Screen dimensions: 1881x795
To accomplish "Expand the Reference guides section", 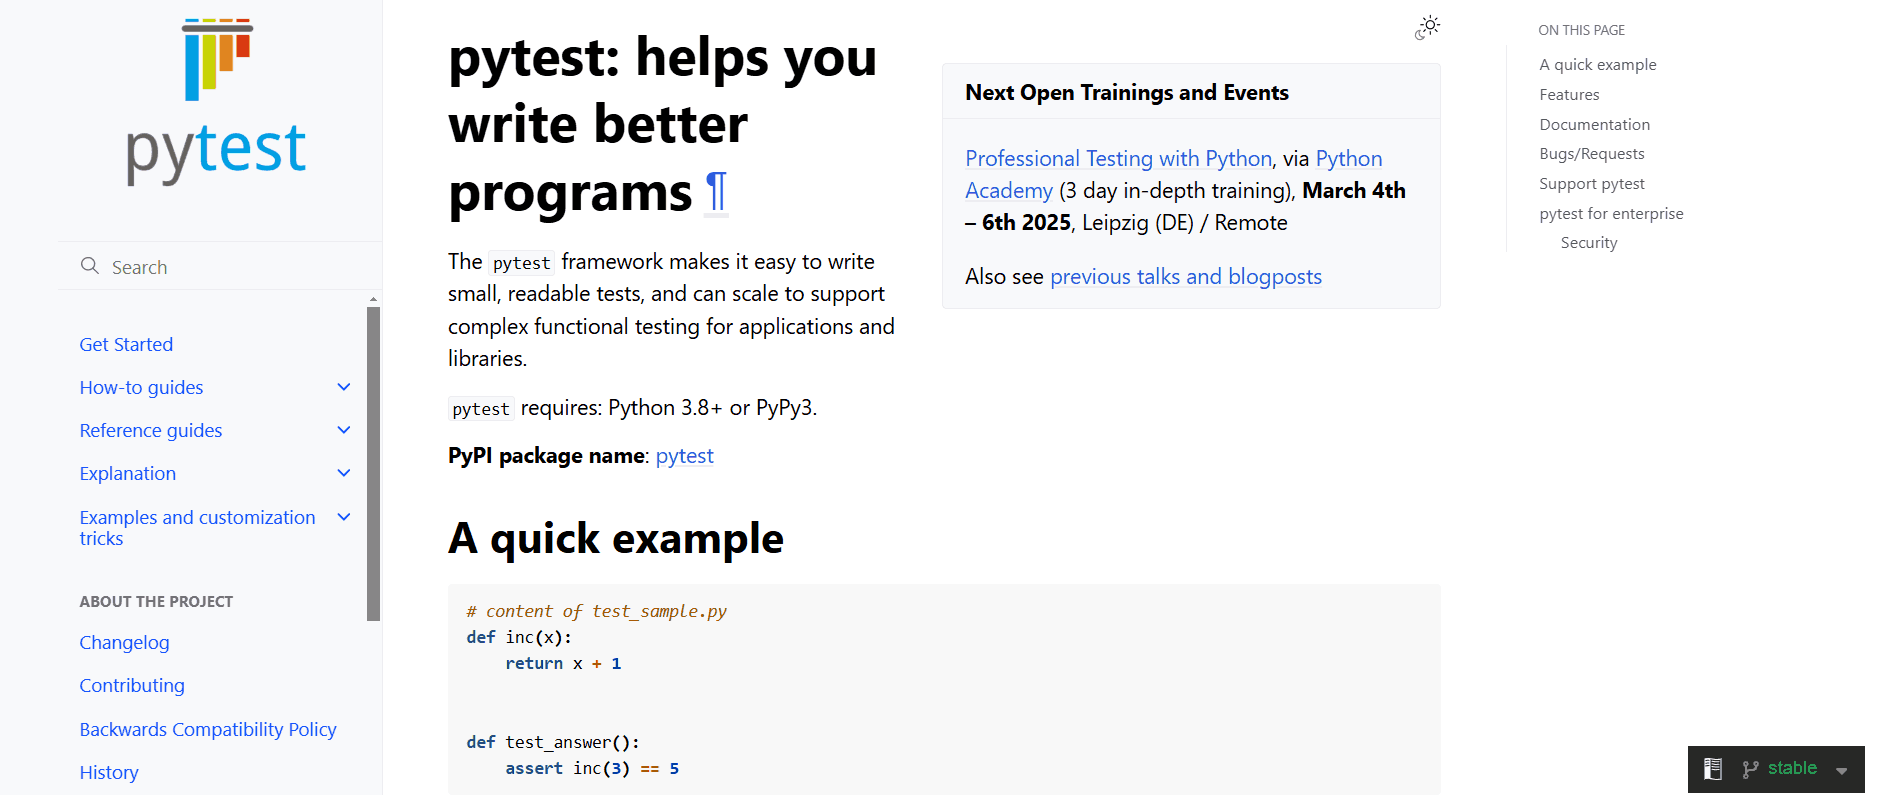I will click(344, 430).
